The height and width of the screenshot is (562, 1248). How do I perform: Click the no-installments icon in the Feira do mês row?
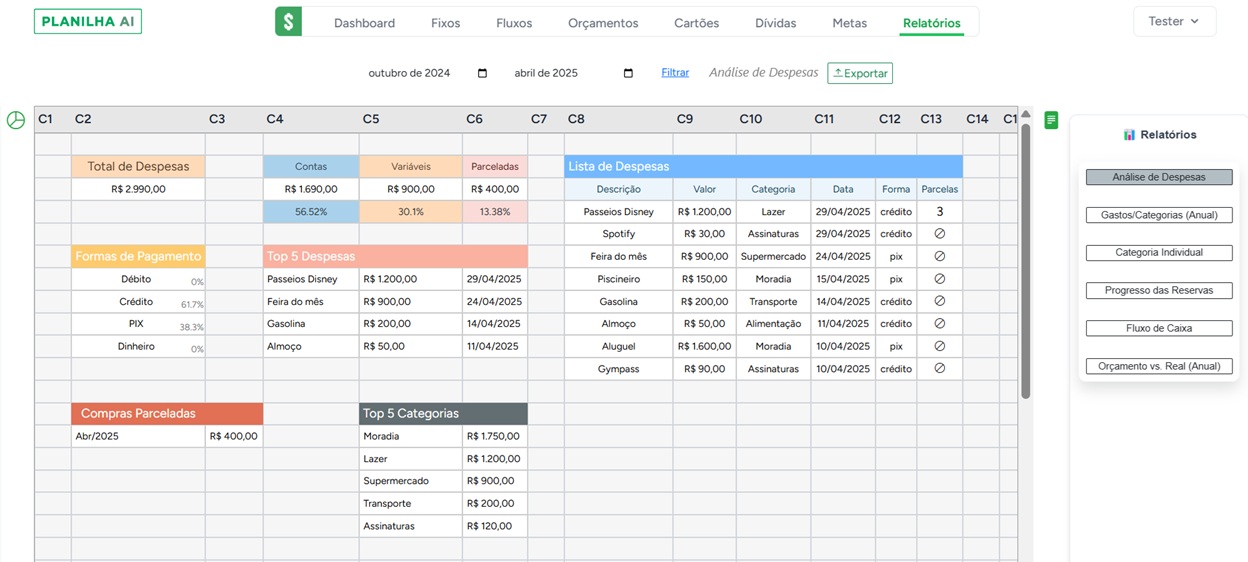[939, 256]
